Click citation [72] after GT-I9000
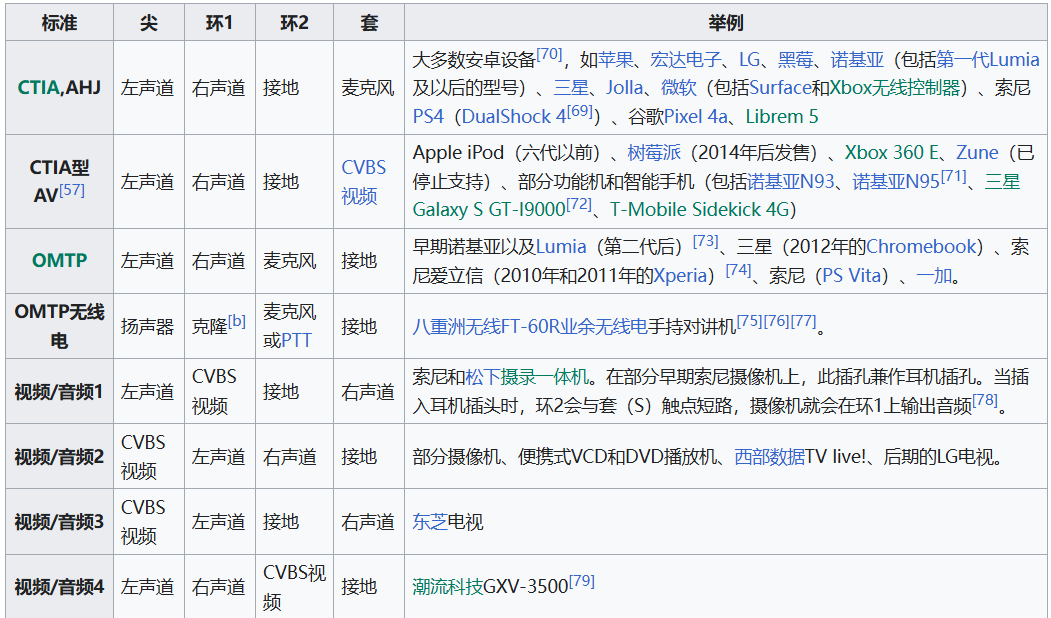Image resolution: width=1051 pixels, height=618 pixels. coord(578,204)
